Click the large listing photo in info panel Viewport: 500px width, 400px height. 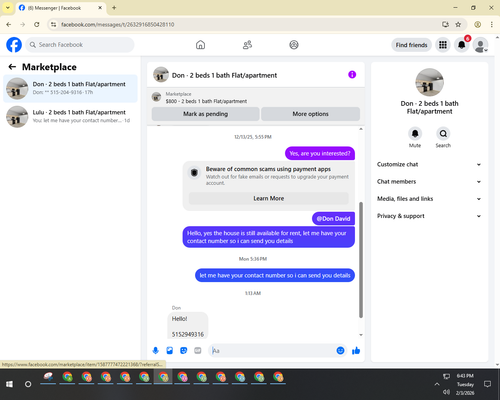click(429, 82)
